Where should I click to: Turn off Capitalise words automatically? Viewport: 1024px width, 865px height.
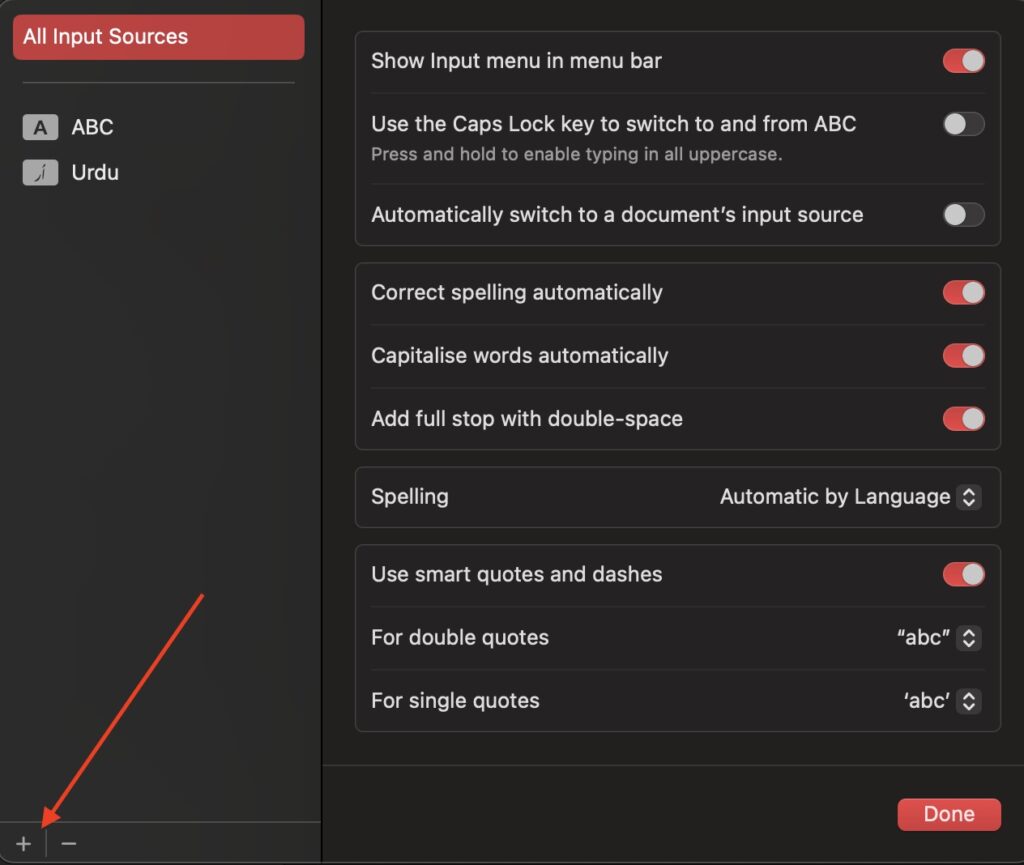coord(962,355)
